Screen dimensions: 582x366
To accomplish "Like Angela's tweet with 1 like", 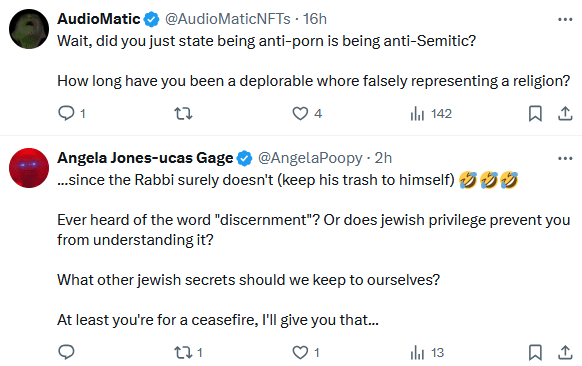I will click(300, 352).
